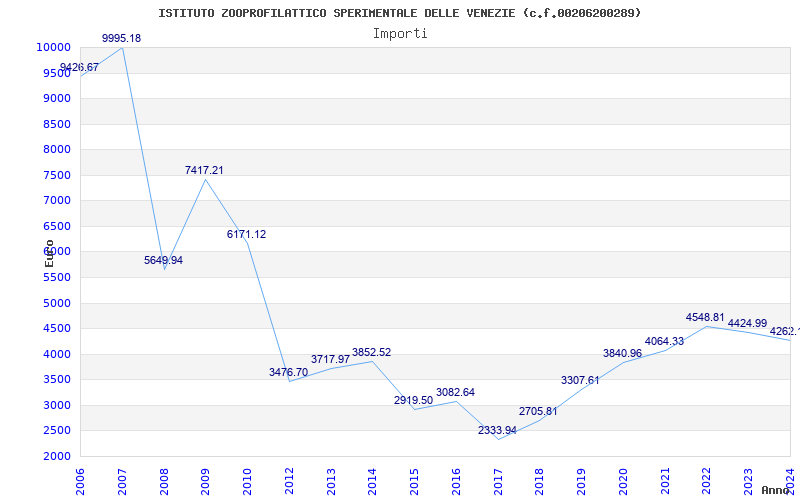800x500 pixels.
Task: Click the lowest value 2333.94
Action: pos(497,431)
